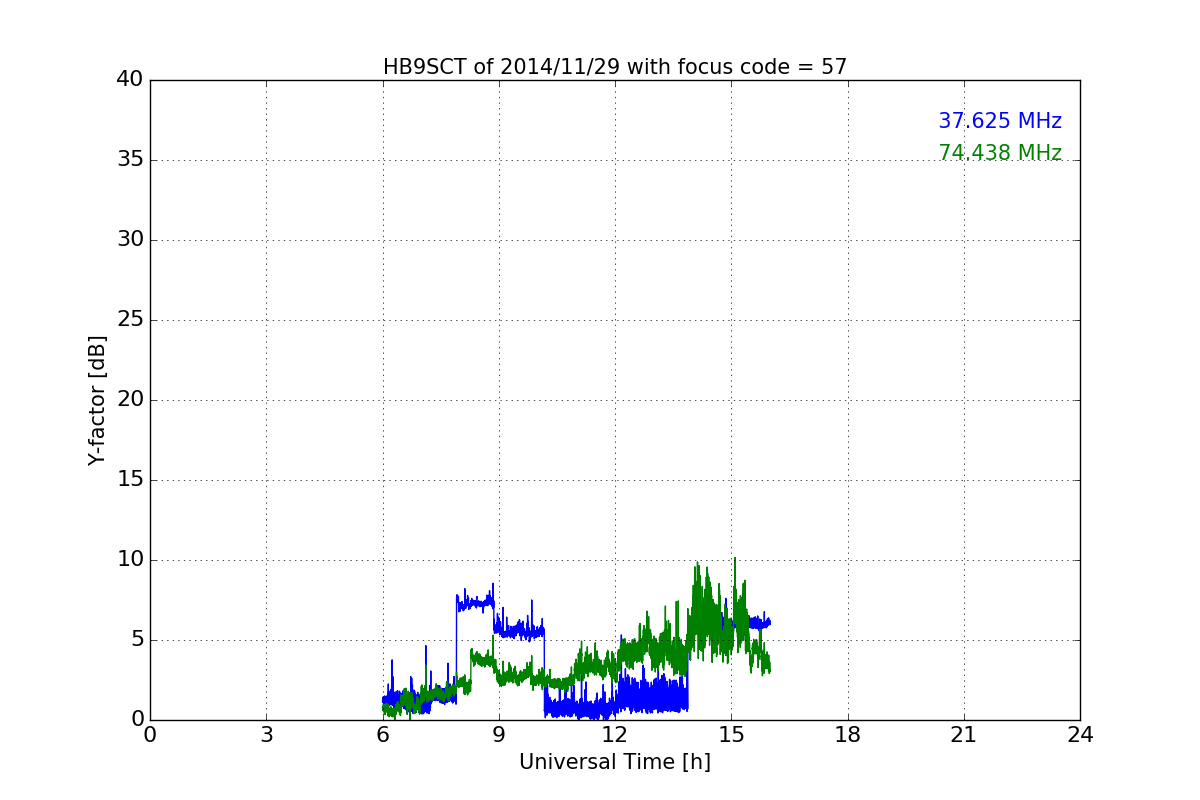Click the plot title 'HB9SCT of 2014/11/29 with focus code = 57'
The height and width of the screenshot is (800, 1200).
coord(615,67)
